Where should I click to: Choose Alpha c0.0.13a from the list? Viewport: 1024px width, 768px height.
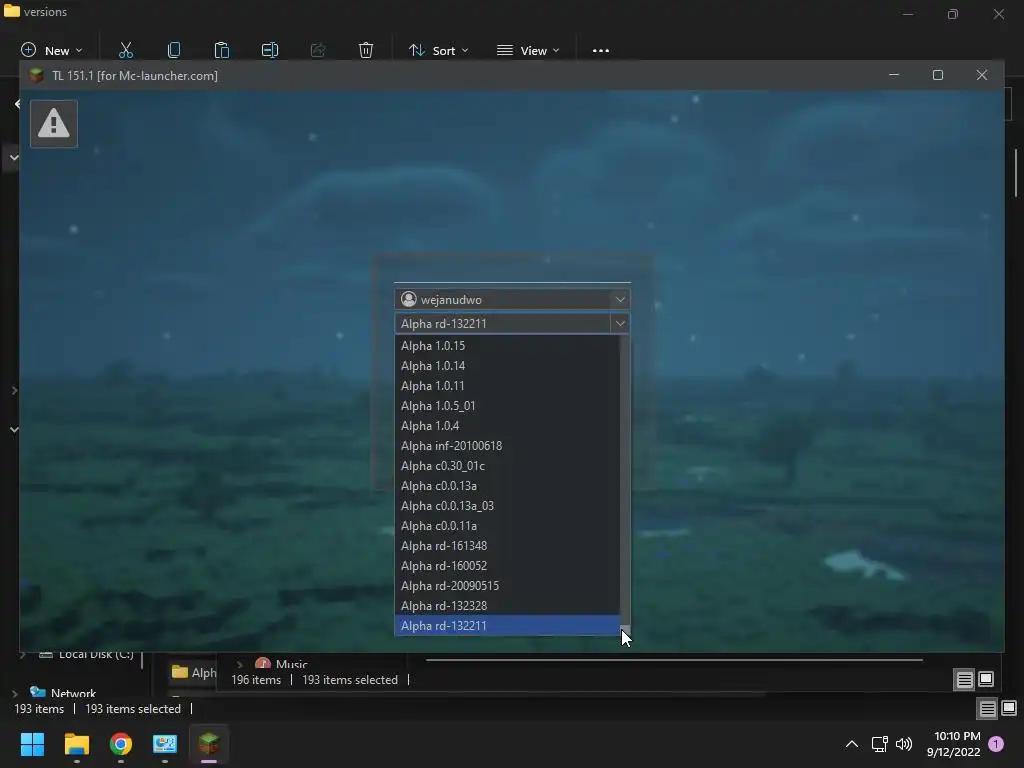click(507, 486)
